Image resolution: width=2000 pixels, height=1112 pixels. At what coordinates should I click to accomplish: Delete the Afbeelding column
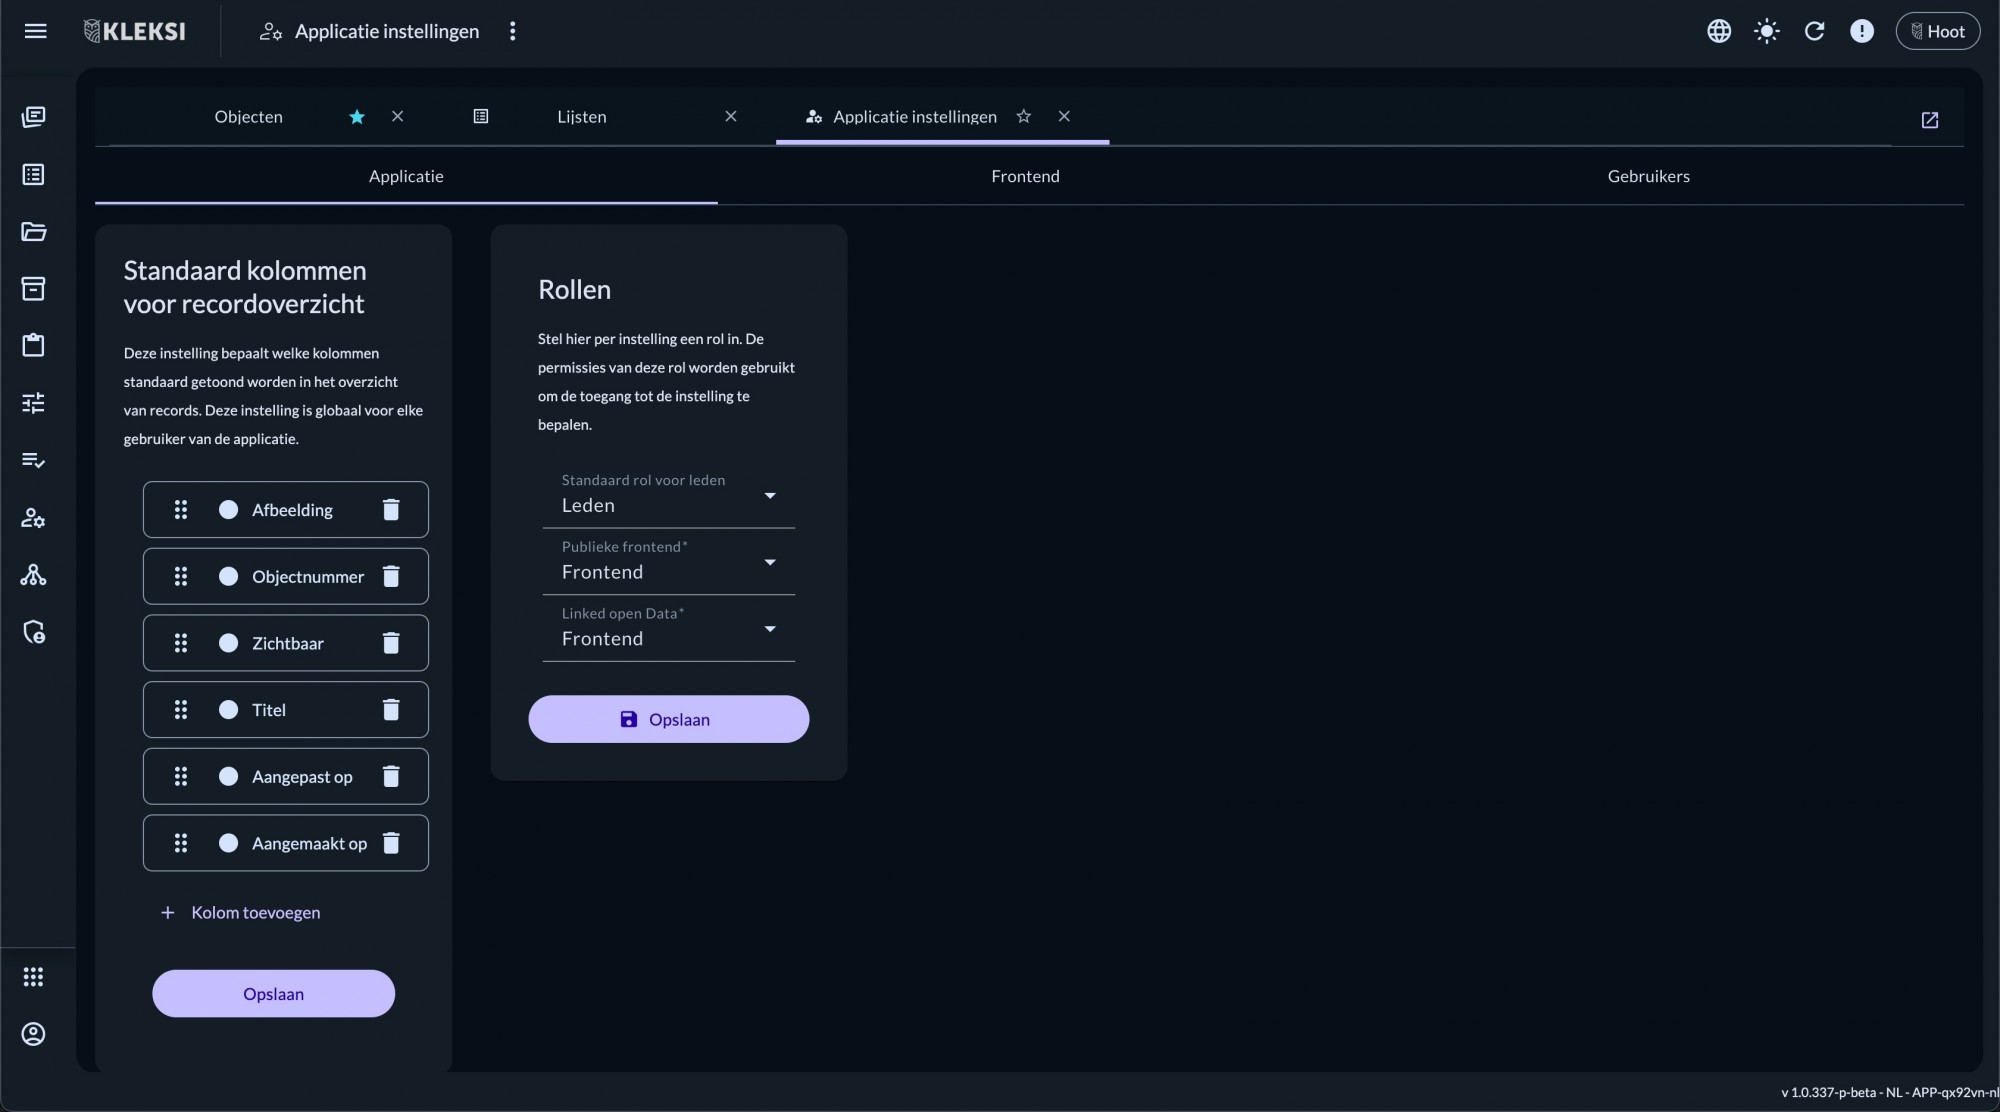pyautogui.click(x=391, y=510)
